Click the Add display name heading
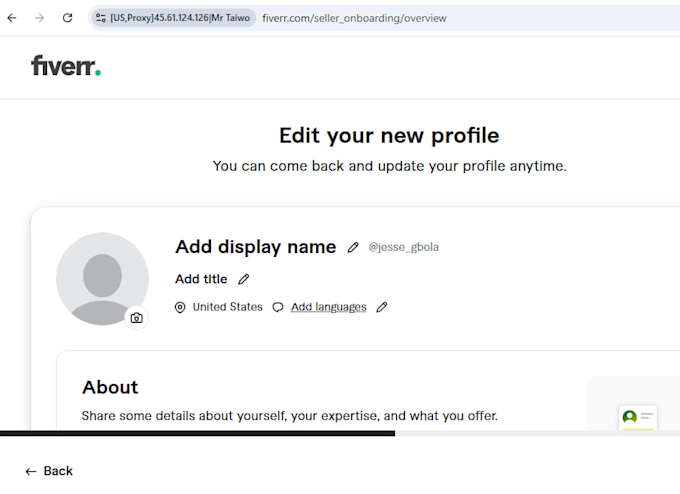Viewport: 680px width, 494px height. (255, 247)
